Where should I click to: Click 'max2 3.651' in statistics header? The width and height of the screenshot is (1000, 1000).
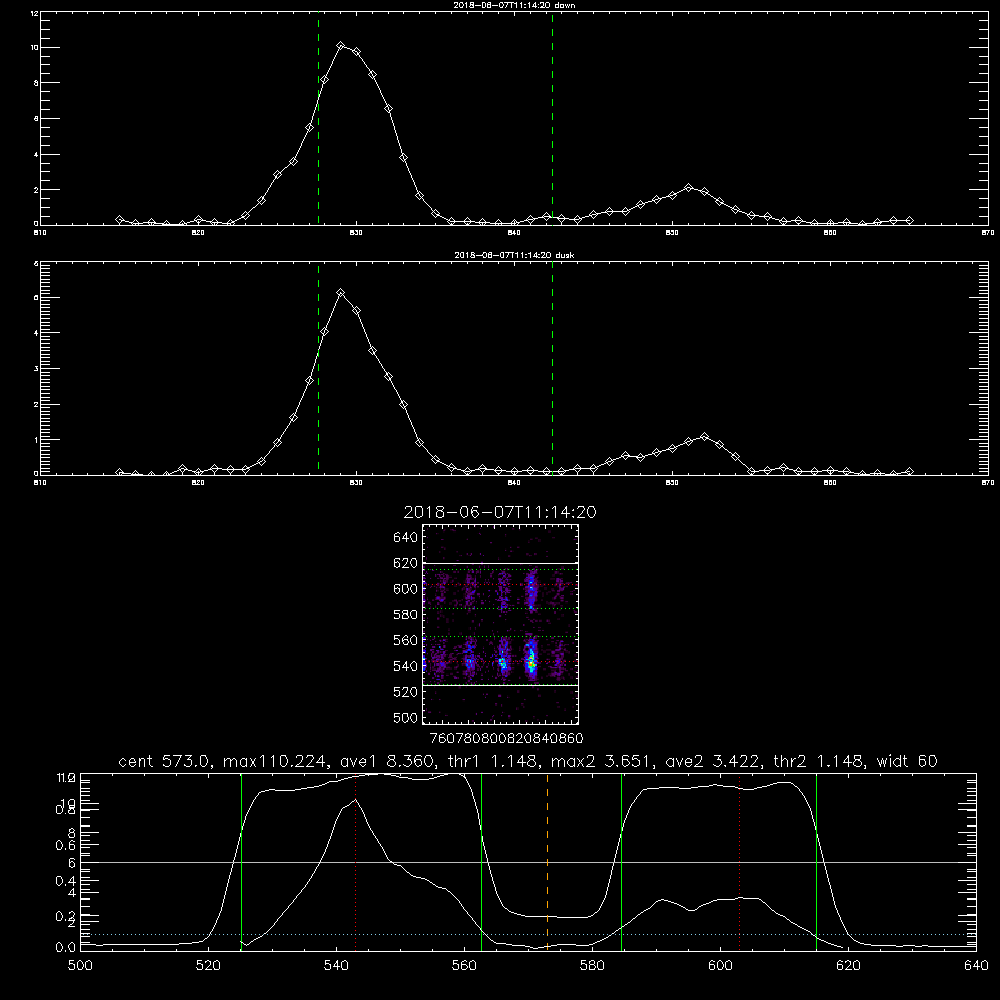[602, 761]
